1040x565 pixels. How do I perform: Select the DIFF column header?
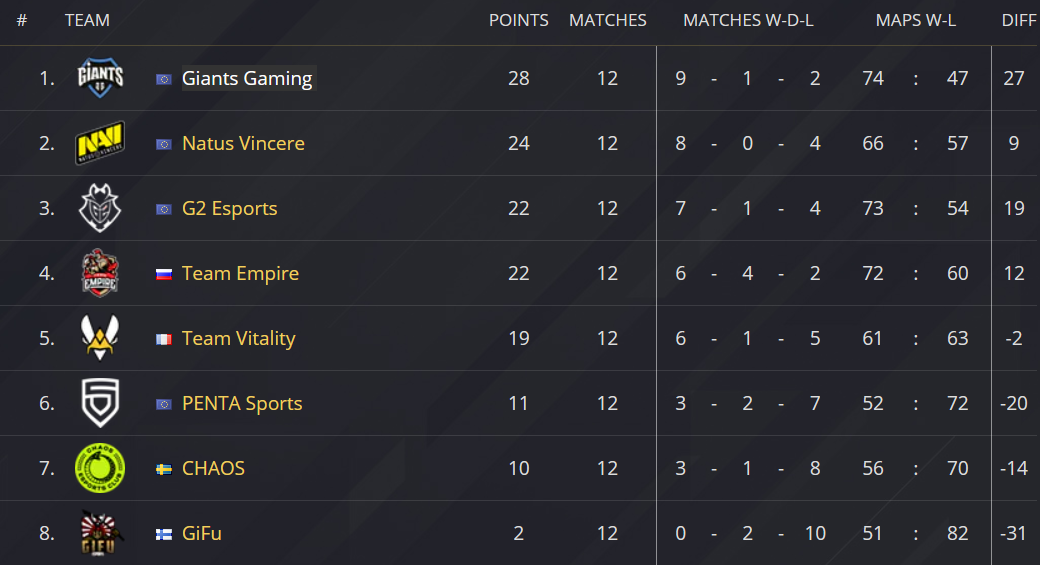click(1019, 21)
